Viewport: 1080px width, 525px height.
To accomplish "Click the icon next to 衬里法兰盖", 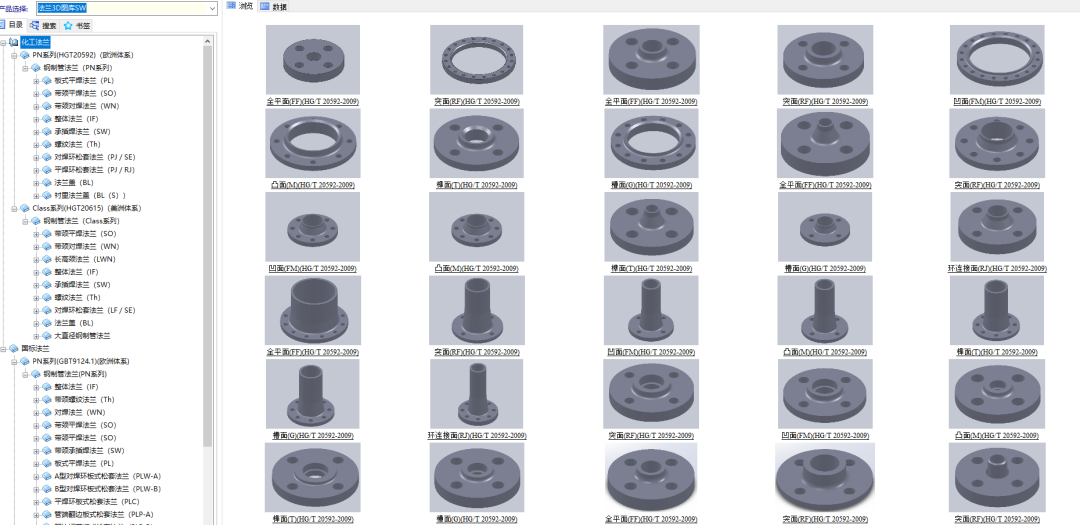I will pos(47,195).
